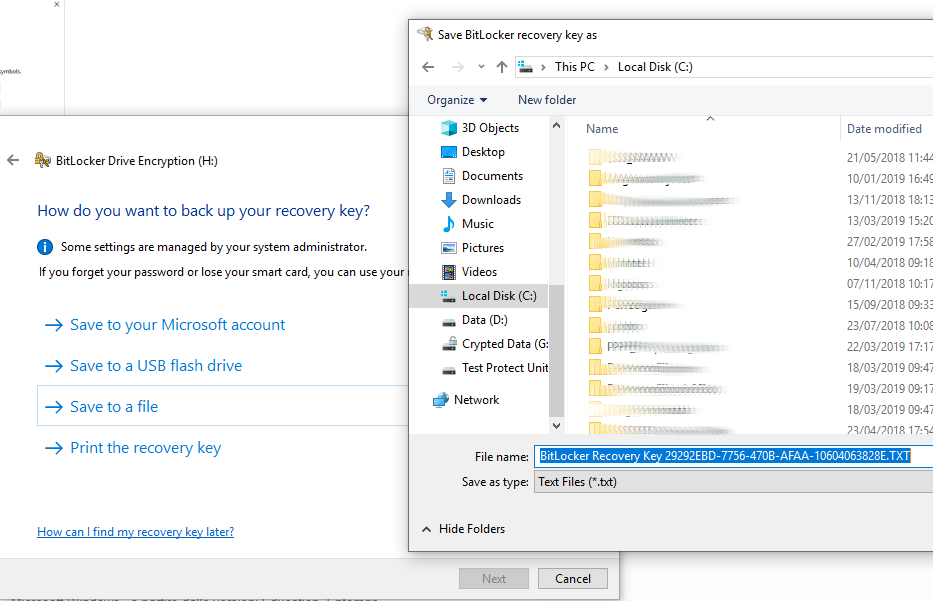Viewport: 933px width, 601px height.
Task: Click the Crypted Data padlock drive icon
Action: 449,344
